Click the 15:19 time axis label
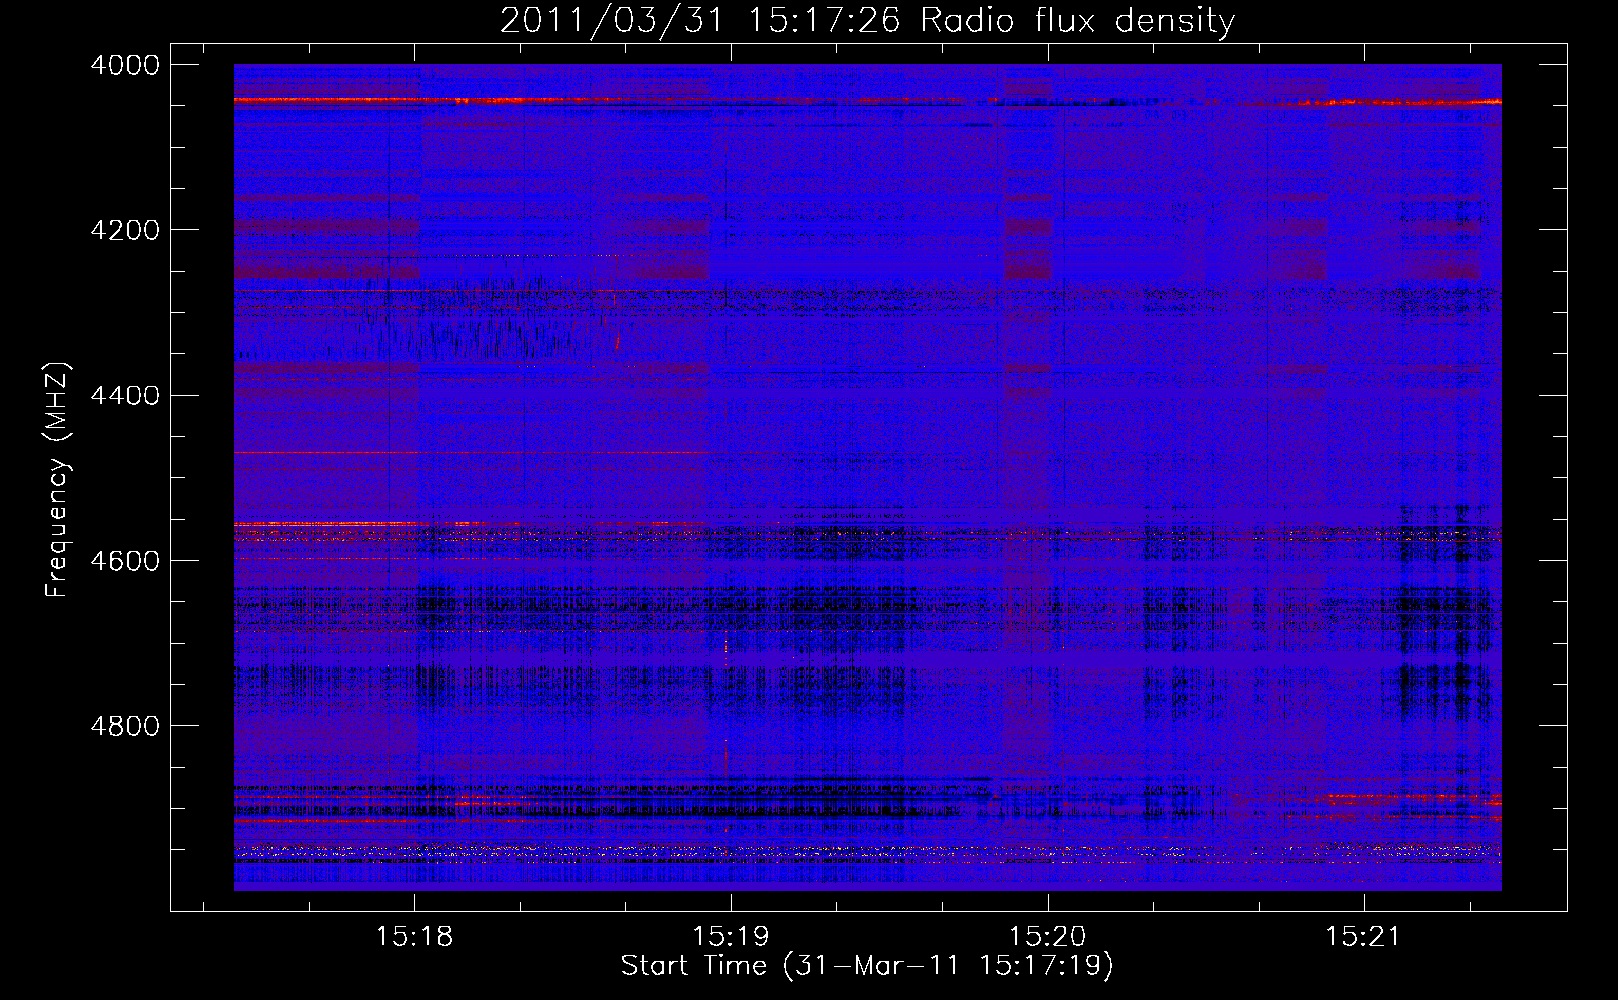This screenshot has height=1000, width=1618. 731,937
